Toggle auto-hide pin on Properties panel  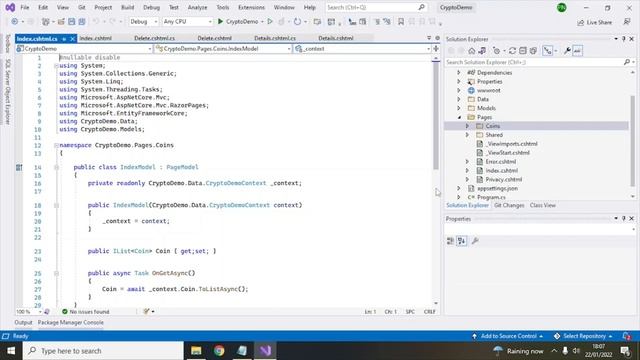point(624,219)
